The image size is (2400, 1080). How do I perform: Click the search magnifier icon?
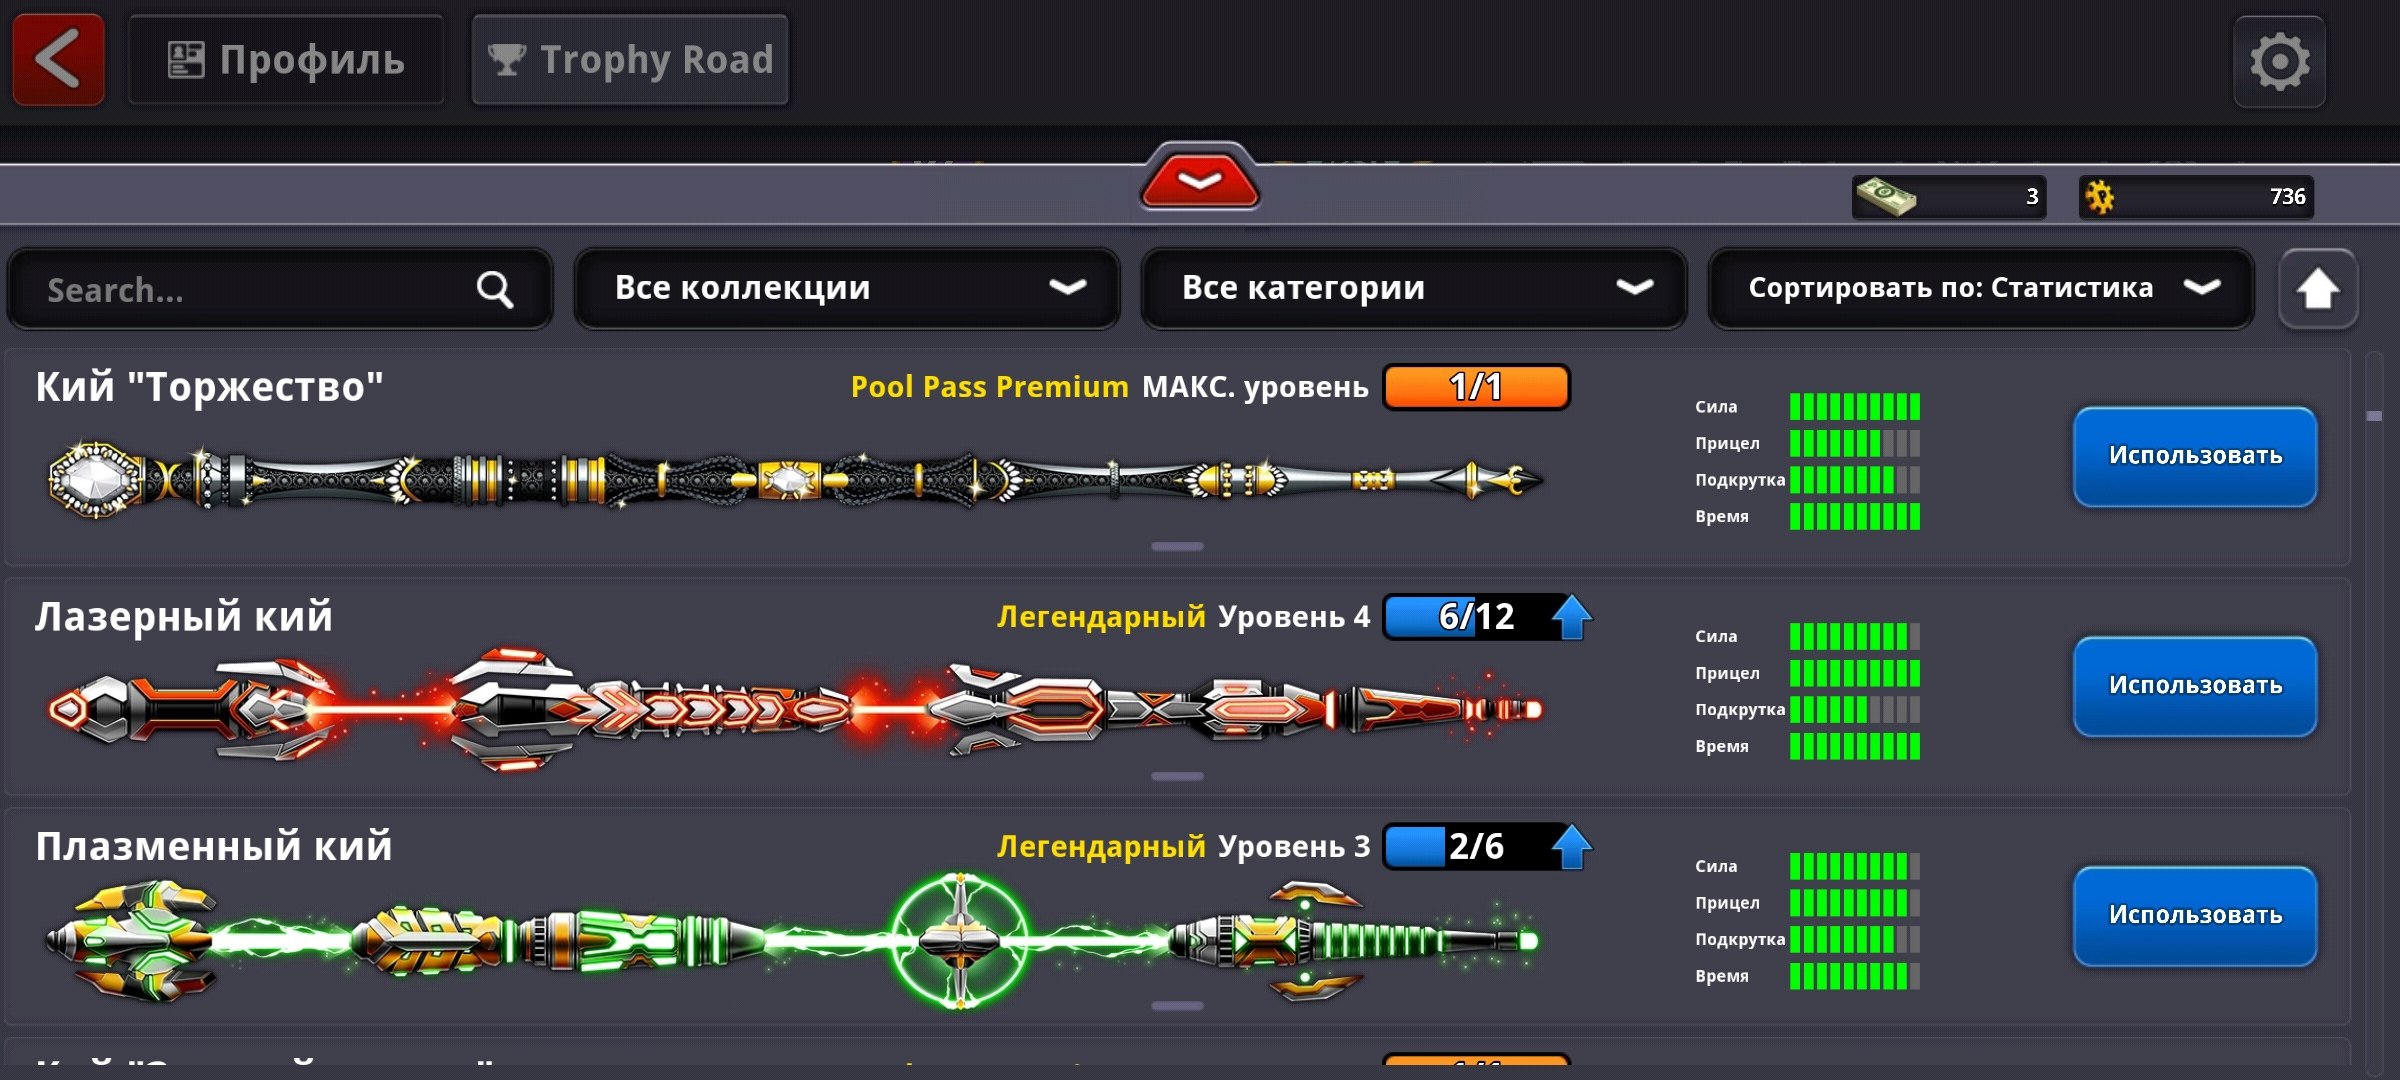(494, 290)
